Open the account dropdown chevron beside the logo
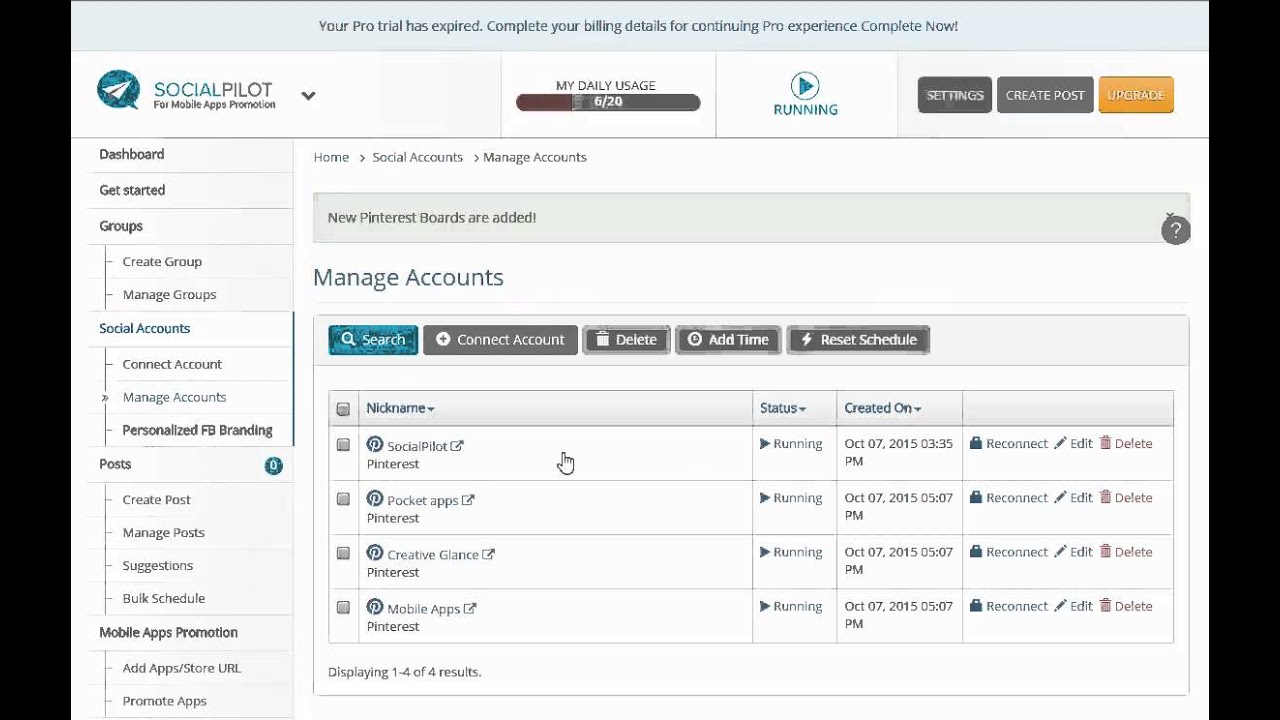This screenshot has height=720, width=1280. click(308, 96)
